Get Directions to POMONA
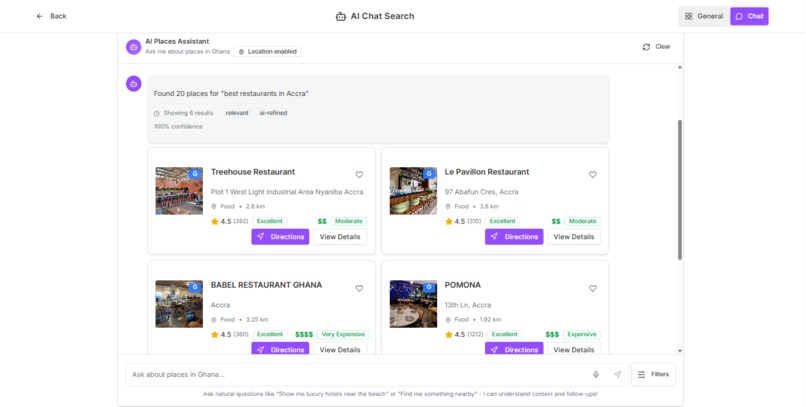Image resolution: width=806 pixels, height=407 pixels. pyautogui.click(x=514, y=348)
